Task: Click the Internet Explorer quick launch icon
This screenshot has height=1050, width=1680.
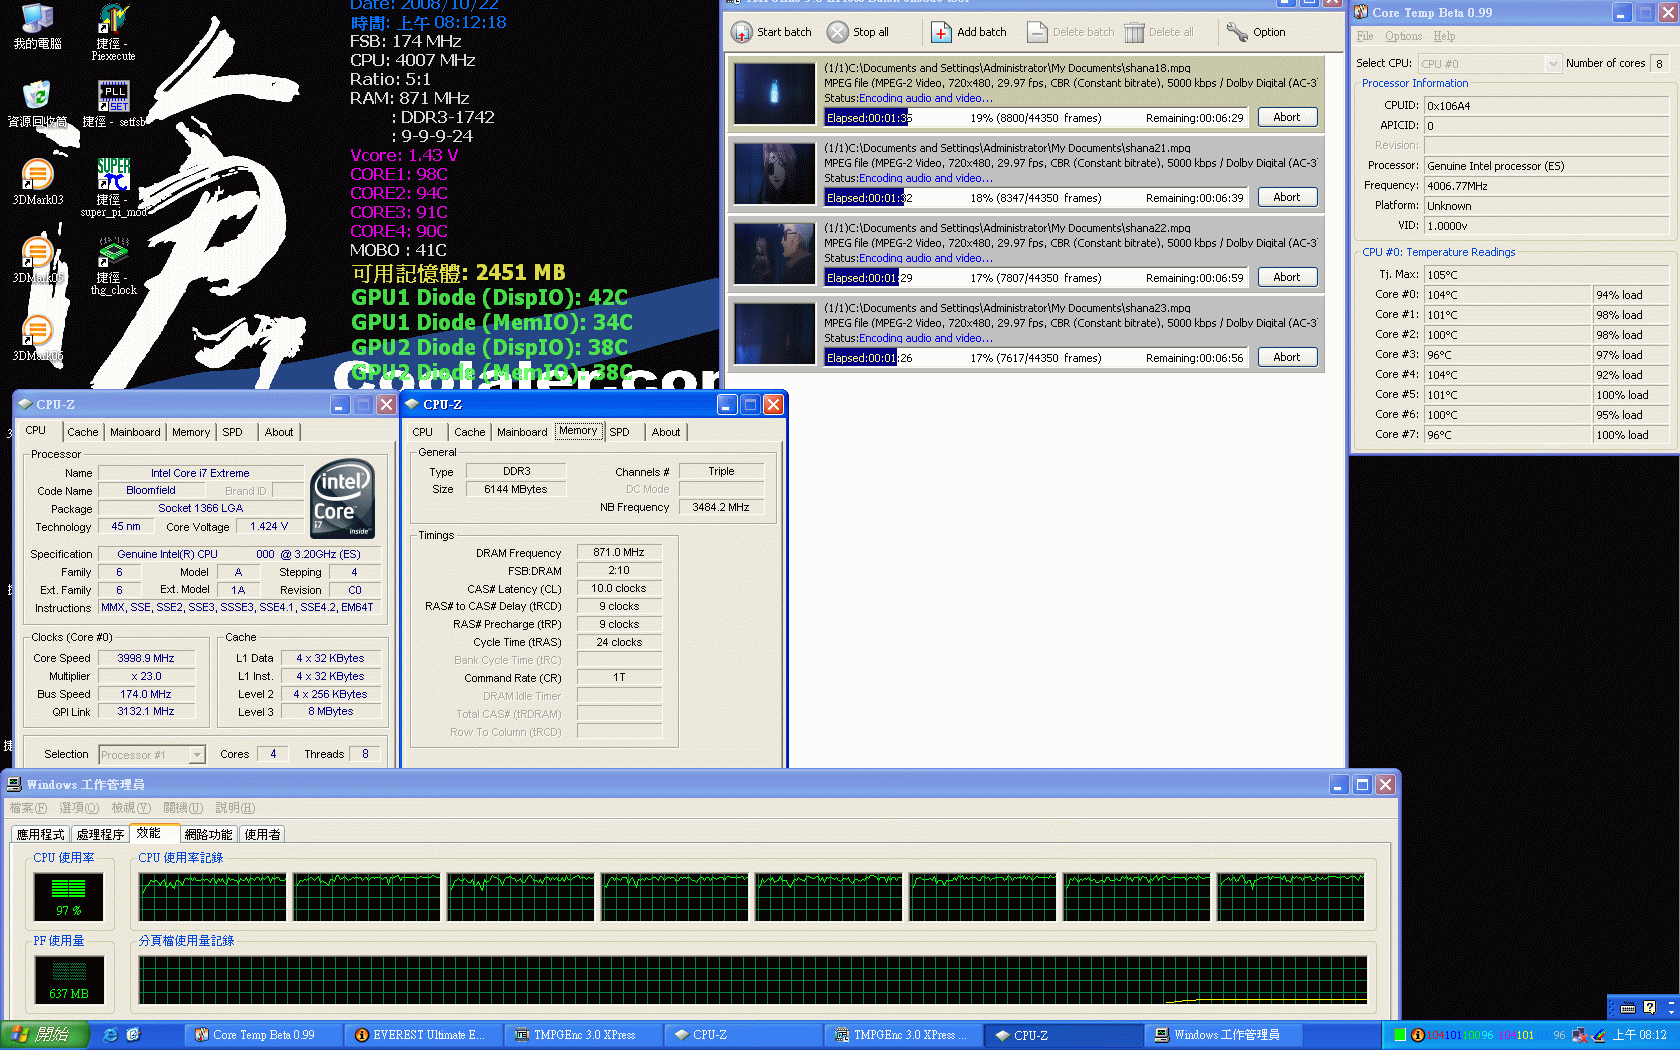Action: (110, 1035)
